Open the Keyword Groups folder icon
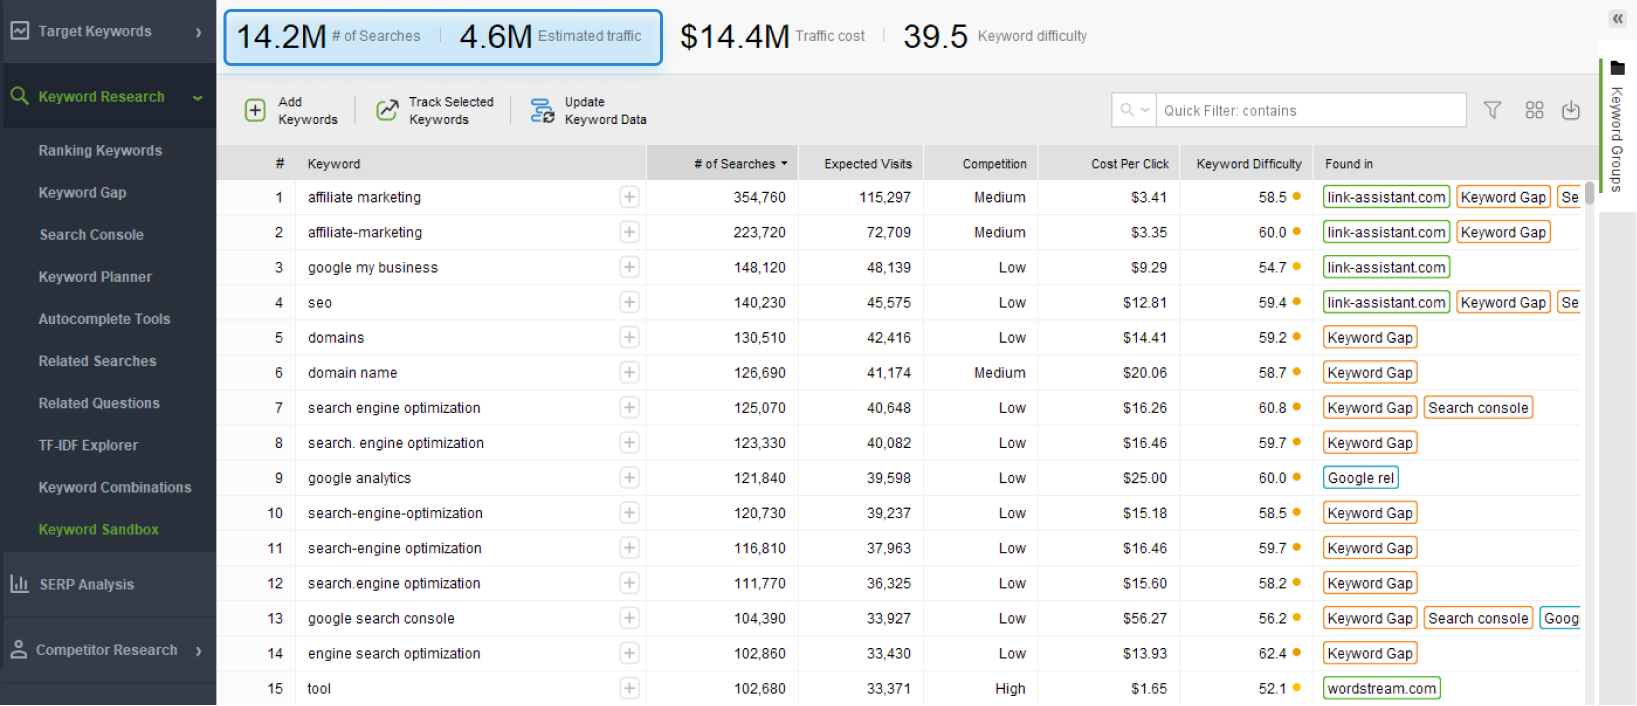 [x=1617, y=69]
